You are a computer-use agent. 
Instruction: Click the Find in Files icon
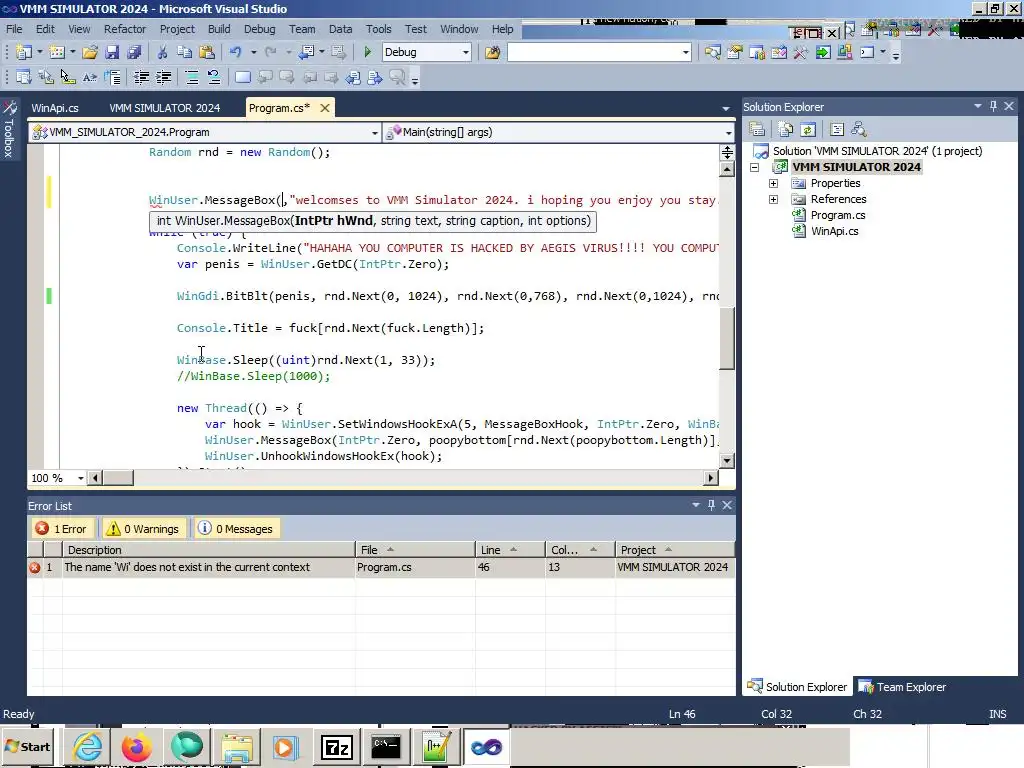tap(492, 52)
